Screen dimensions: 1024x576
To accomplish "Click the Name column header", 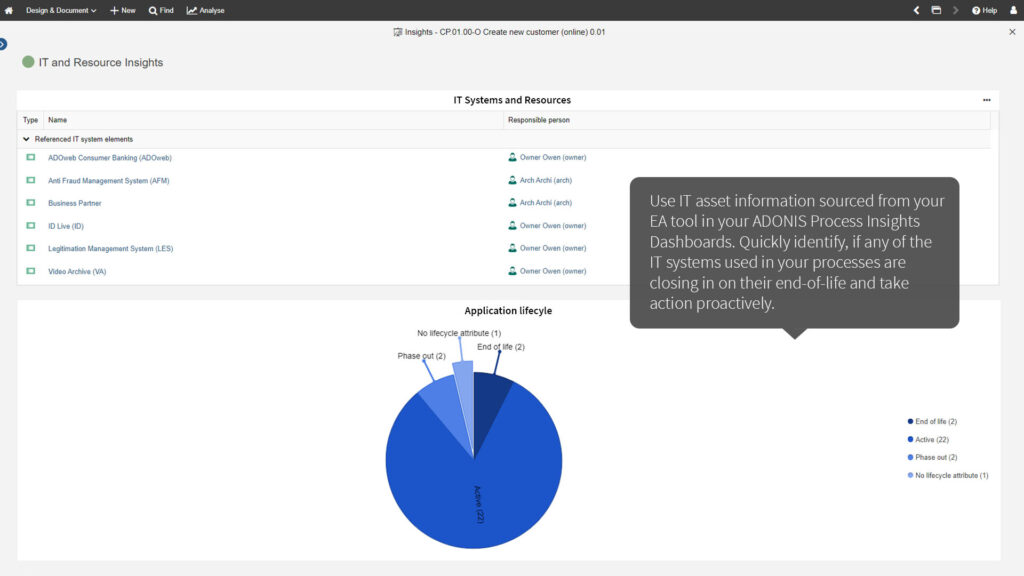I will tap(57, 119).
